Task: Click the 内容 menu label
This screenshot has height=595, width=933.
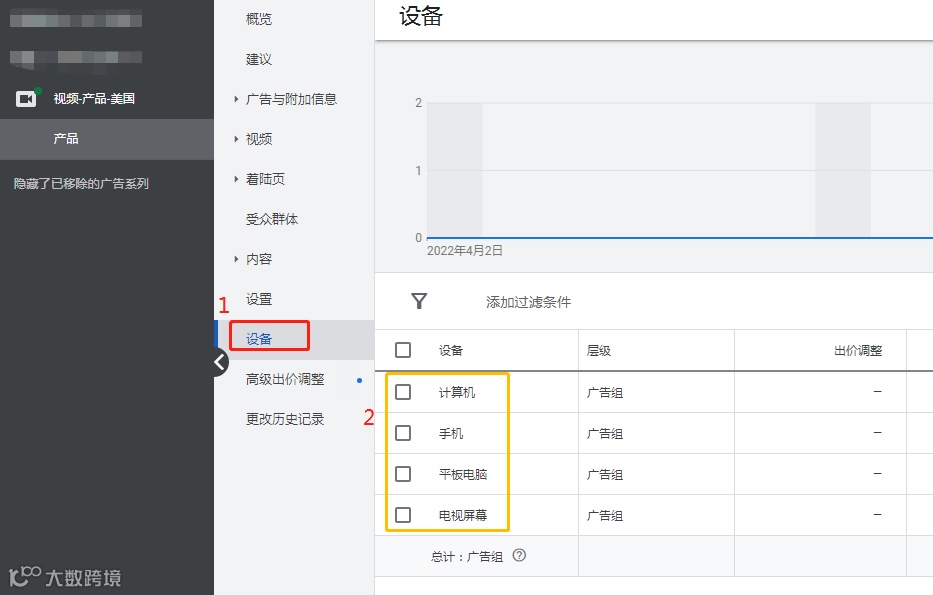Action: coord(259,259)
